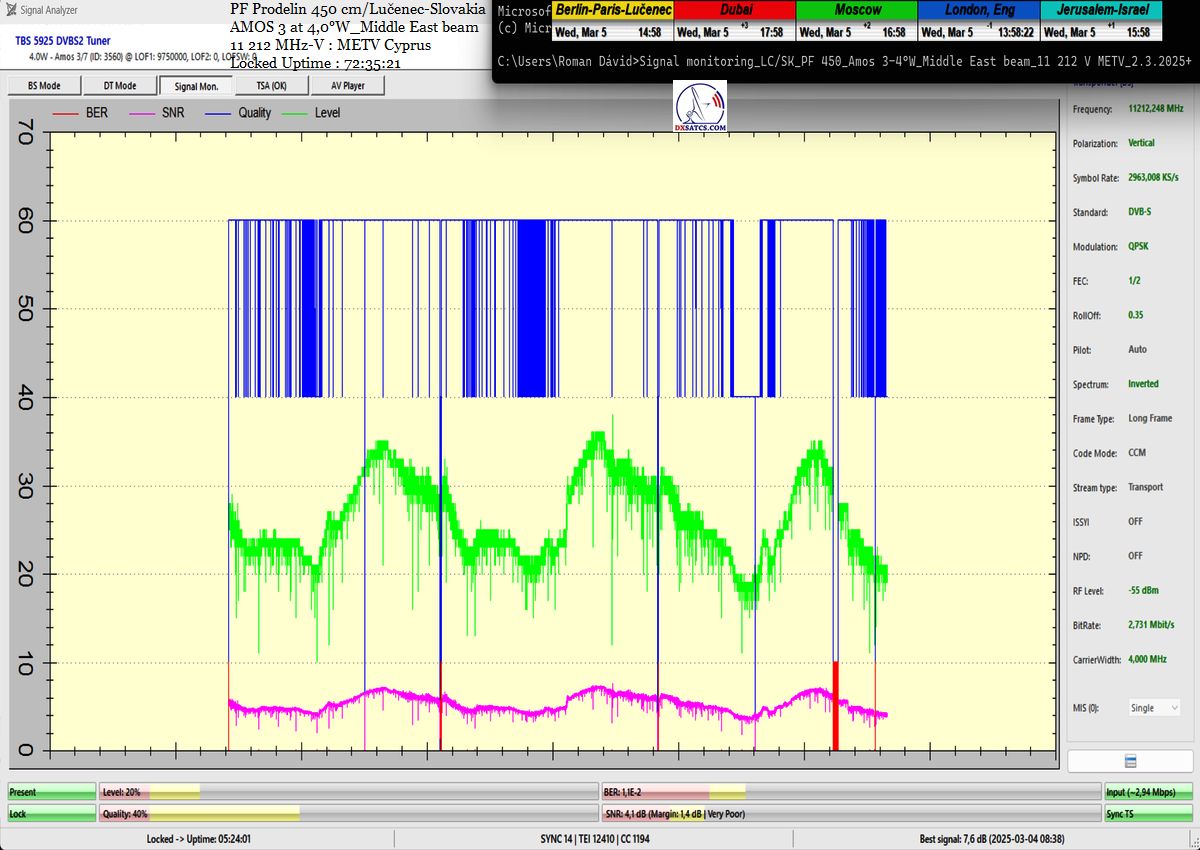The width and height of the screenshot is (1200, 850).
Task: Click the panel button below MIS dropdown
Action: tap(1128, 761)
